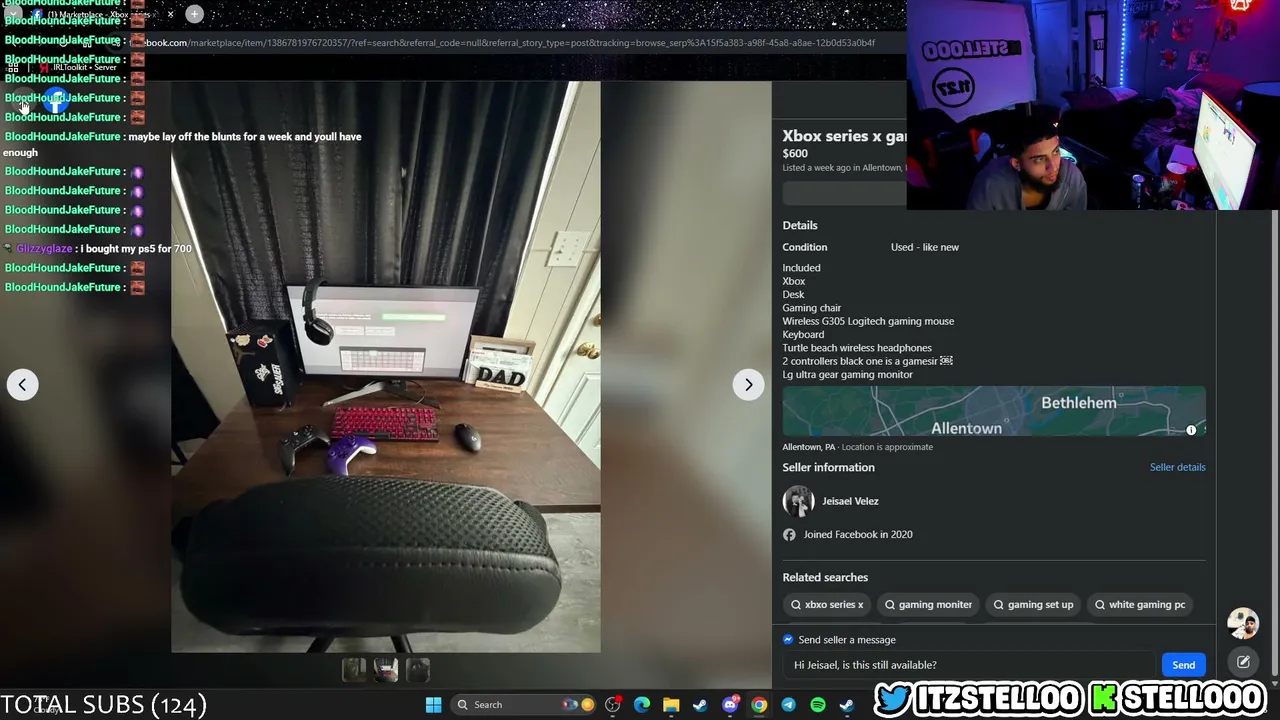Click the $600 price text
1280x720 pixels.
click(x=795, y=154)
